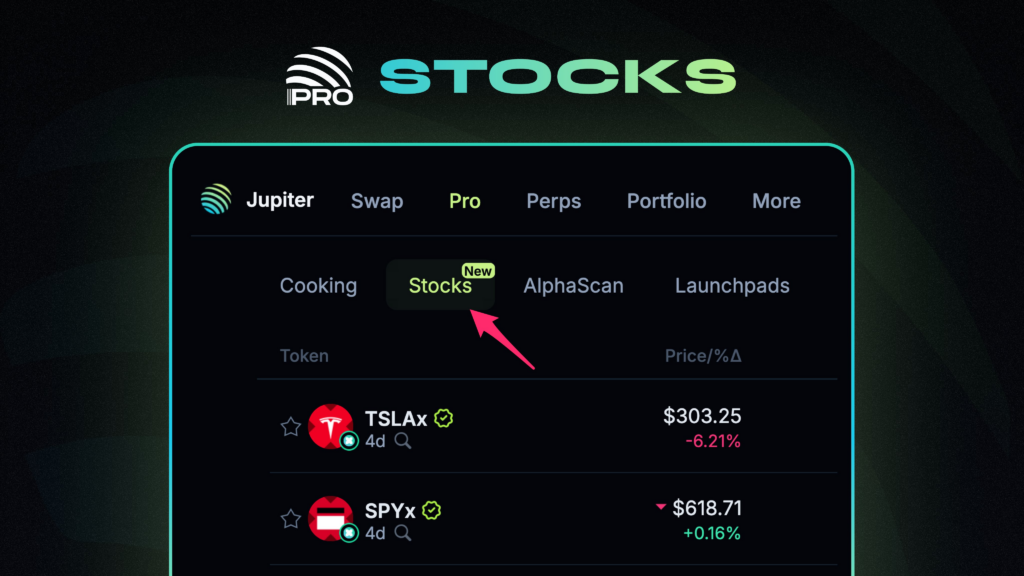Sort by the Token column header

pos(304,356)
